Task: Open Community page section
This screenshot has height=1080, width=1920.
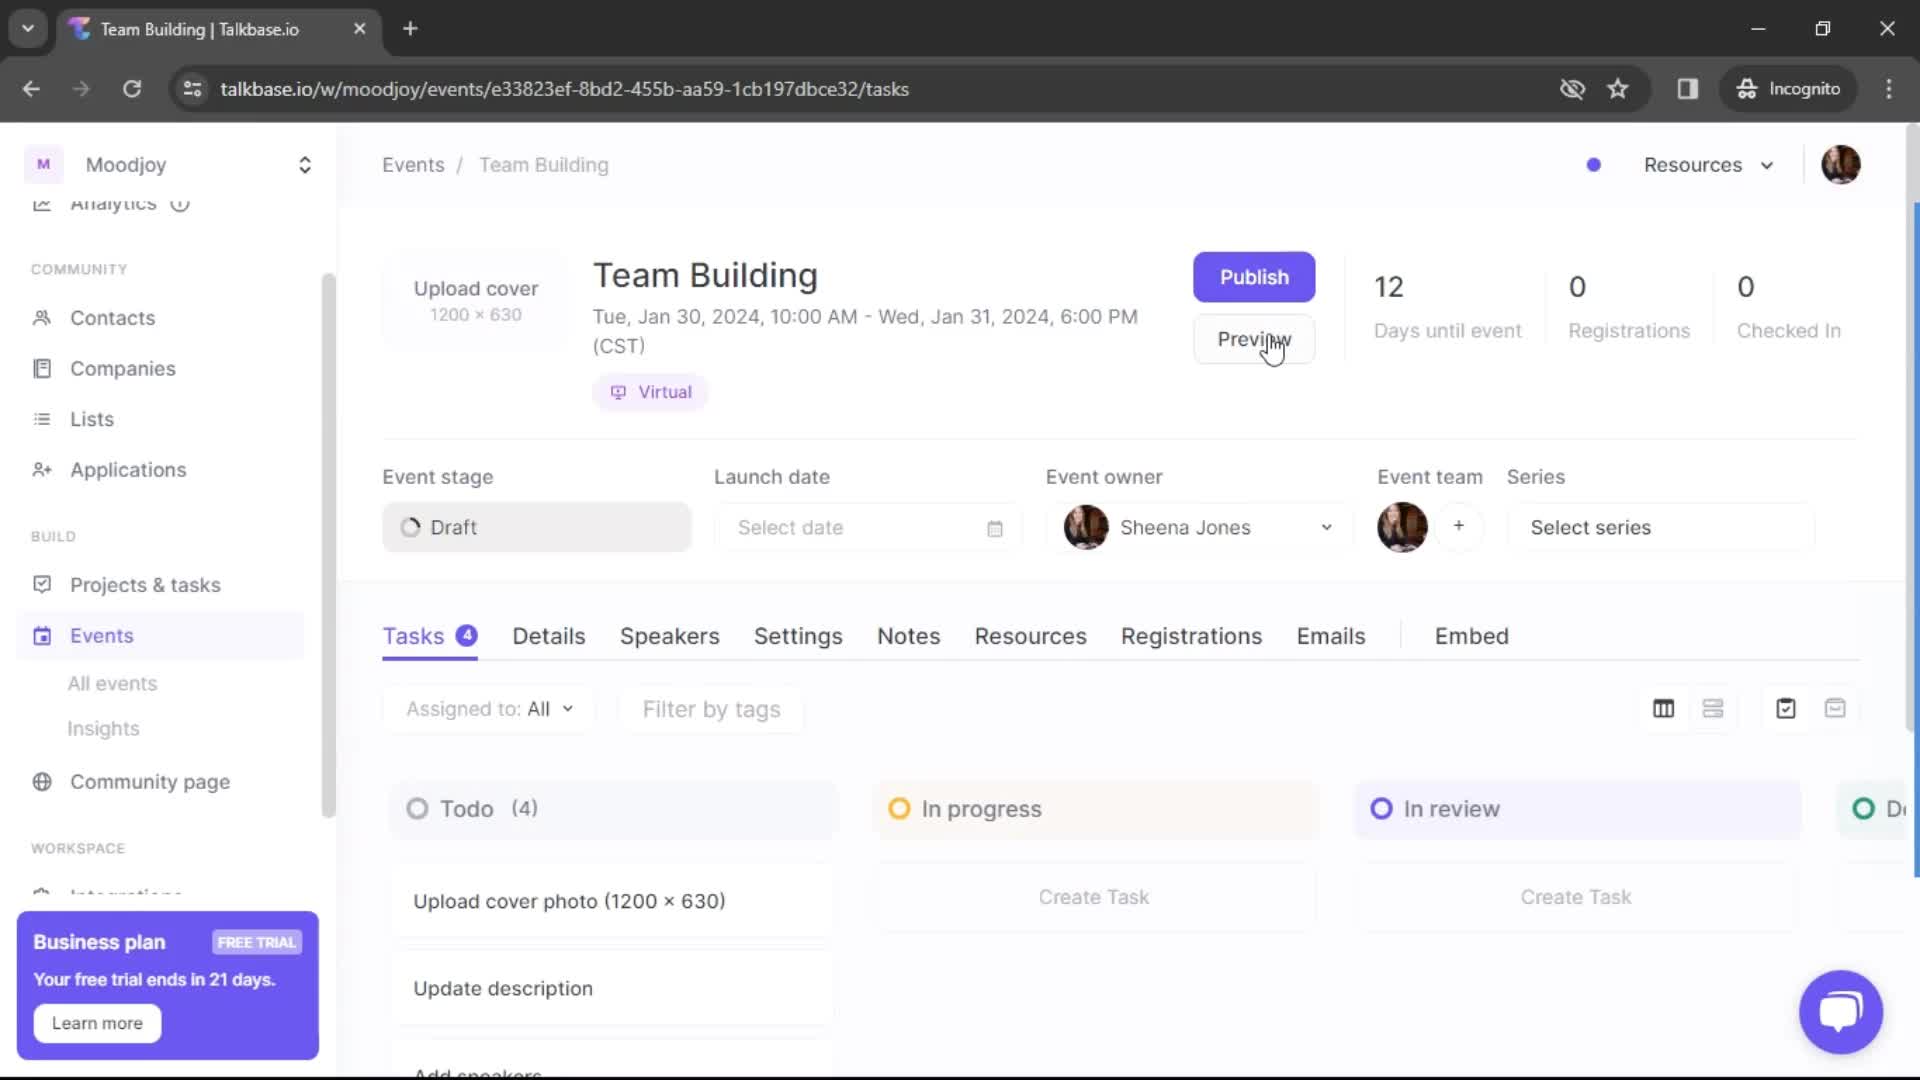Action: pyautogui.click(x=149, y=782)
